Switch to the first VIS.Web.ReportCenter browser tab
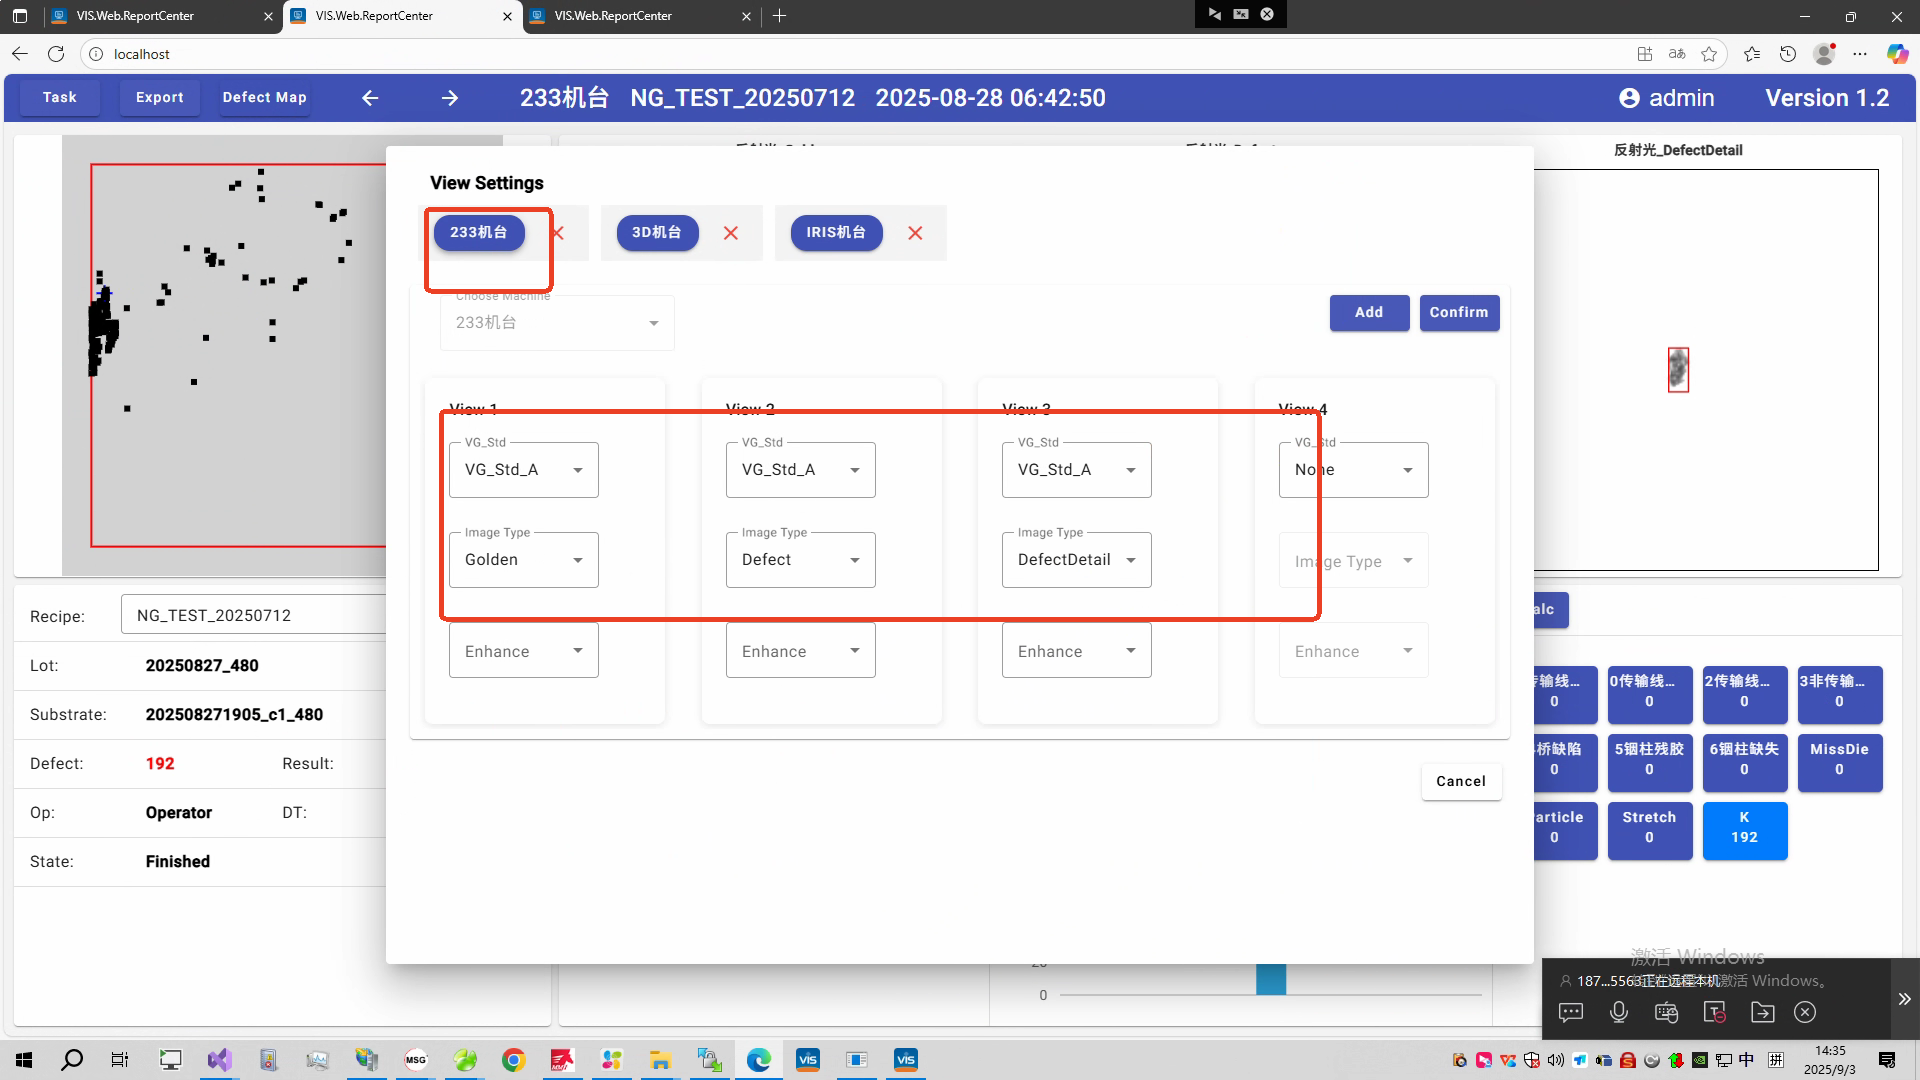Viewport: 1920px width, 1080px height. pos(150,16)
